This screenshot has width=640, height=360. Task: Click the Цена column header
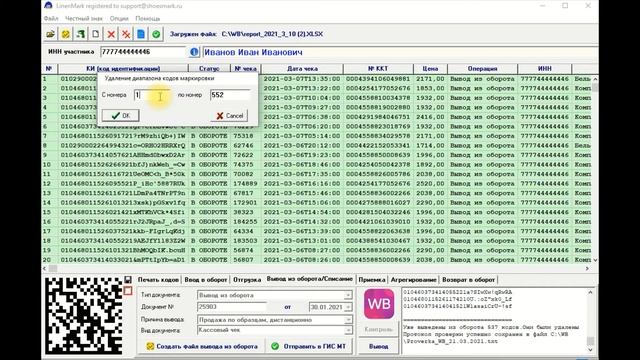point(430,69)
